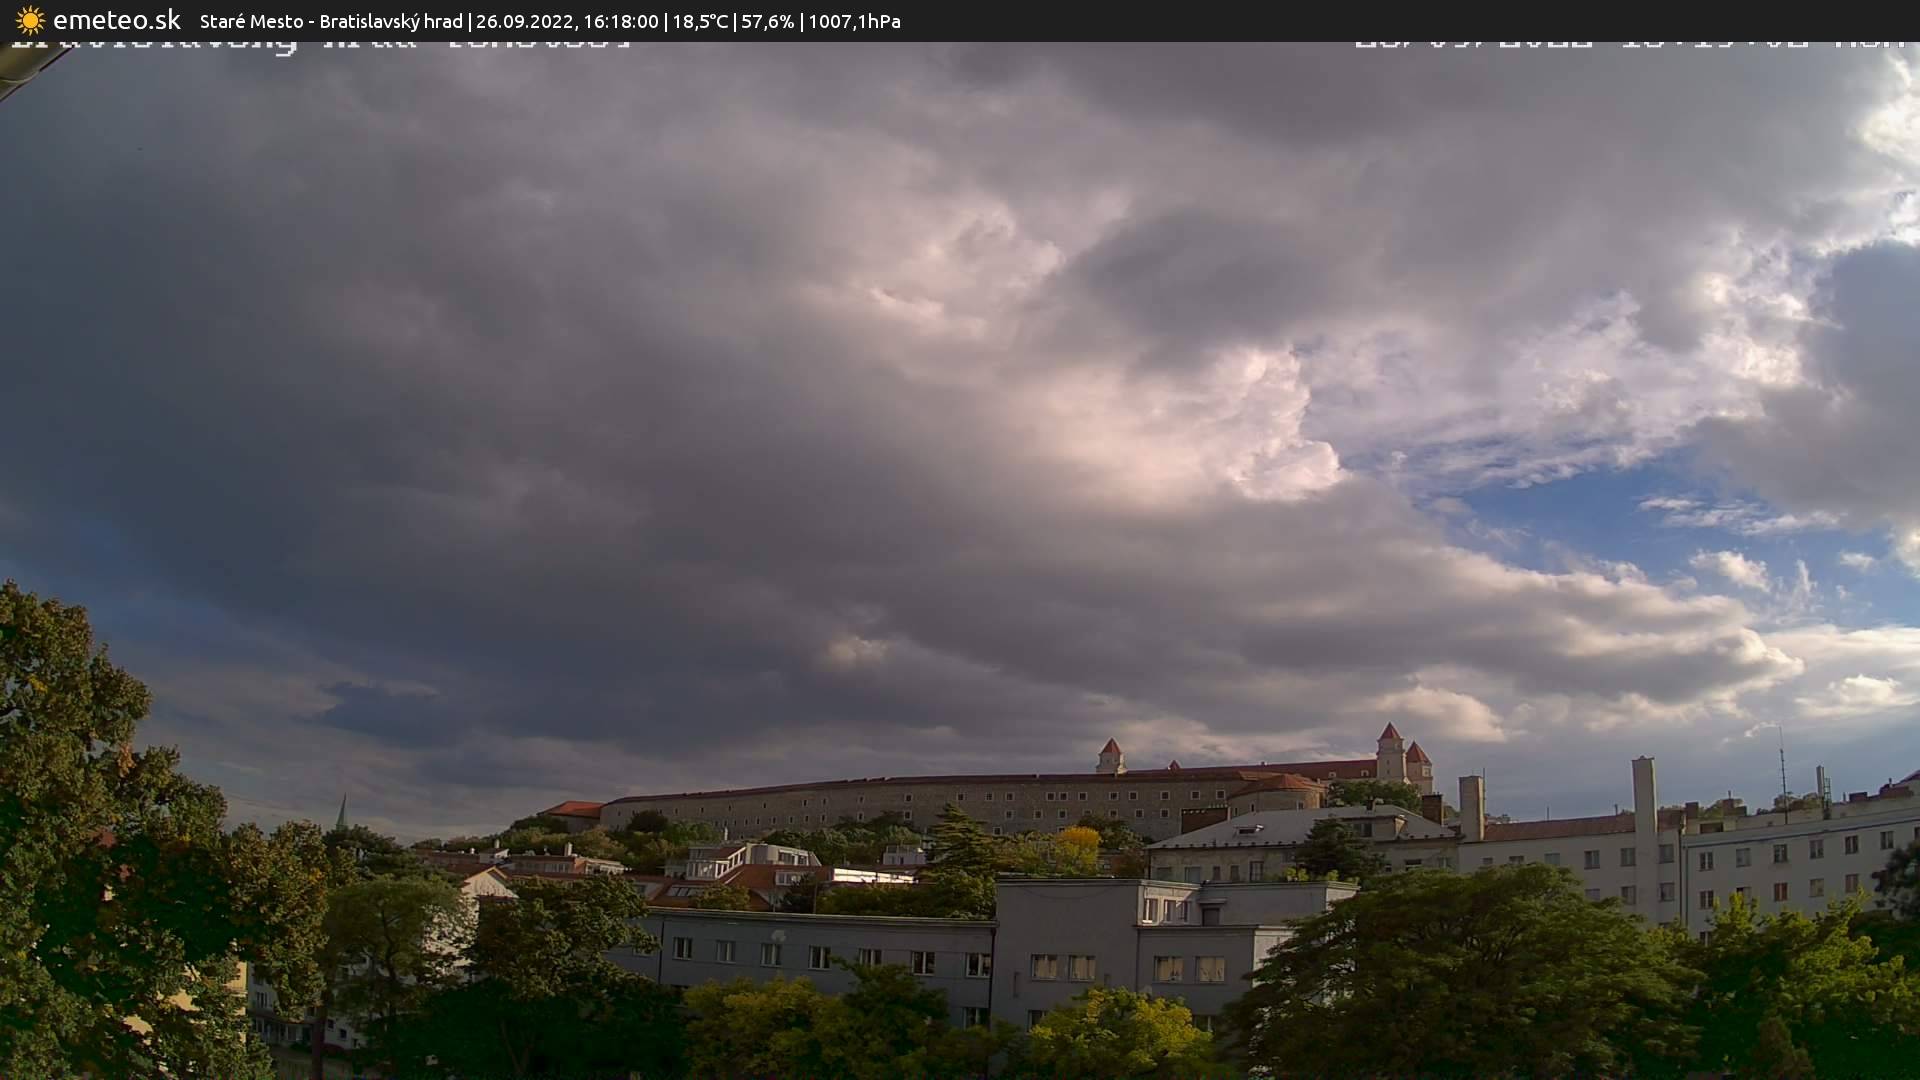Click the date 26.09.2022 in header
The width and height of the screenshot is (1920, 1080).
click(524, 21)
